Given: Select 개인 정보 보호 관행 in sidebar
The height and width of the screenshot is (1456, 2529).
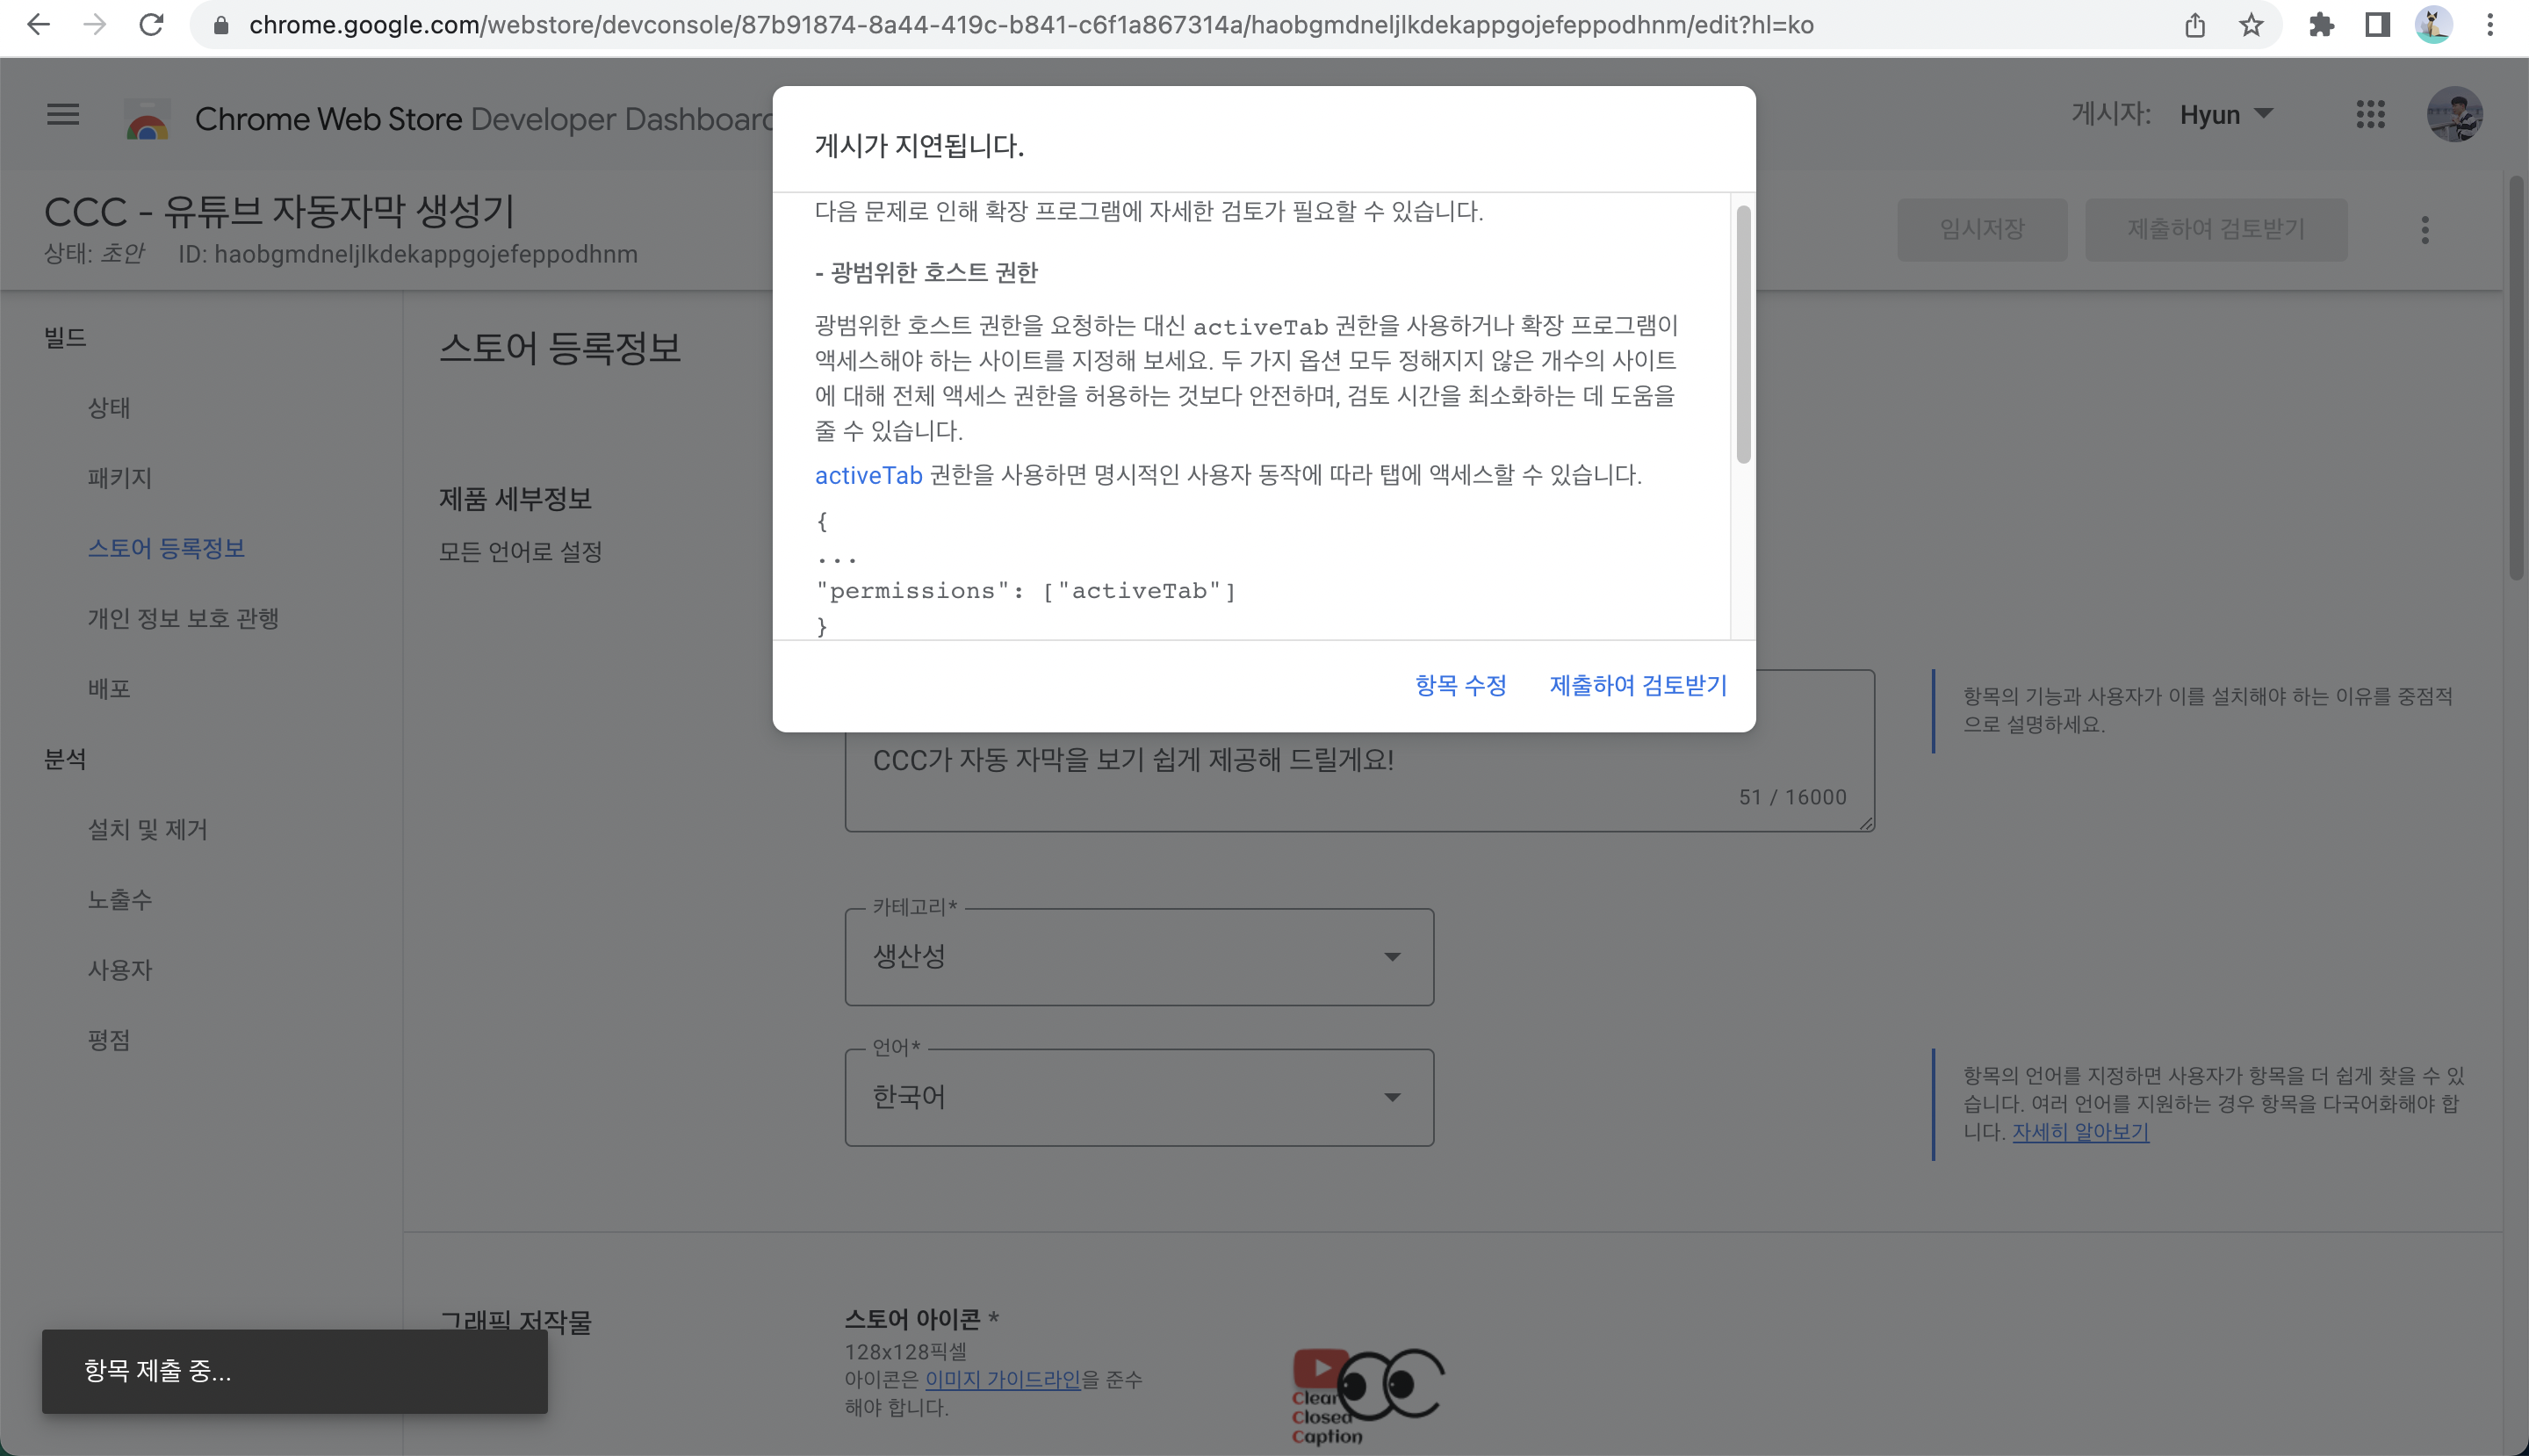Looking at the screenshot, I should tap(183, 618).
